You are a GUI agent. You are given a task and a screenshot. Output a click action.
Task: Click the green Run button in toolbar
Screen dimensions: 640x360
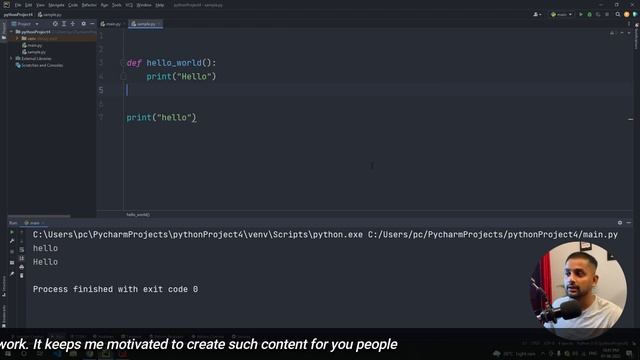(x=581, y=15)
